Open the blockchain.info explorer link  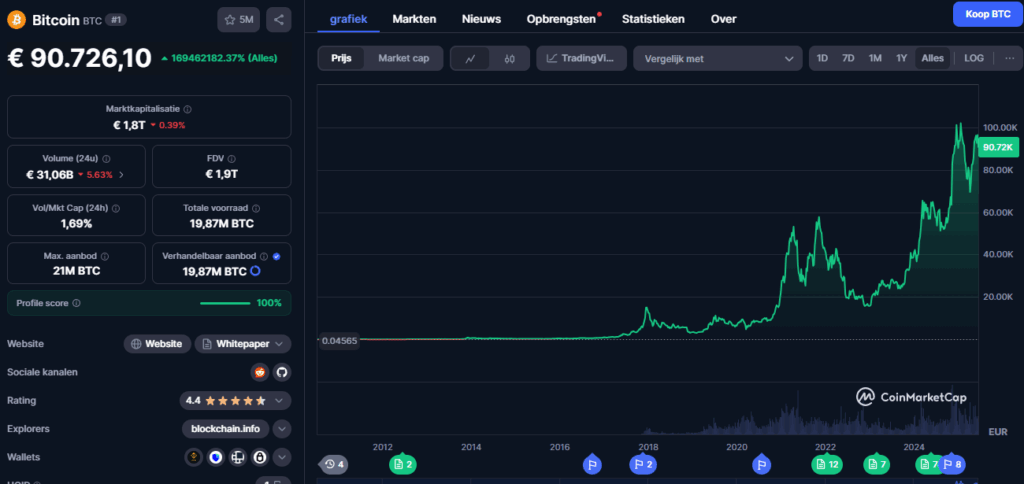225,429
